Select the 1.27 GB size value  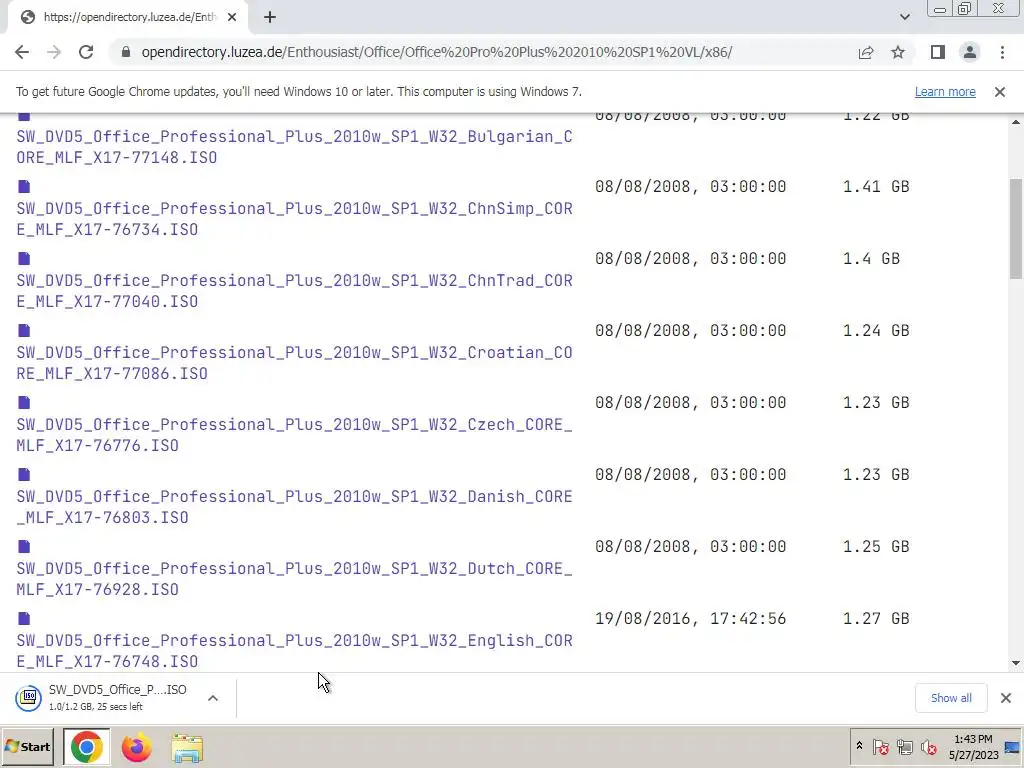[x=876, y=618]
